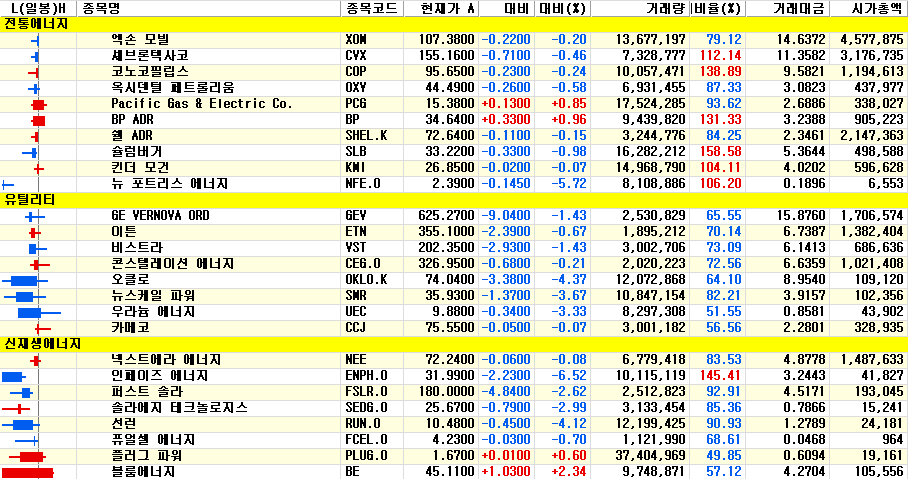Select 뉴 포트리스 에너지 stock name
This screenshot has width=908, height=479.
point(170,184)
